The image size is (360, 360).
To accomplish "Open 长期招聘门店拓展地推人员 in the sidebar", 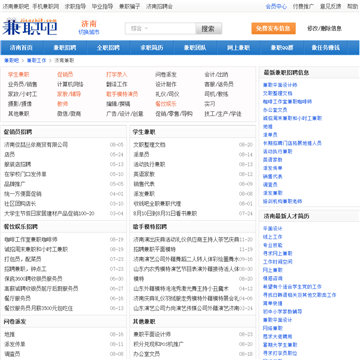I will tap(292, 143).
